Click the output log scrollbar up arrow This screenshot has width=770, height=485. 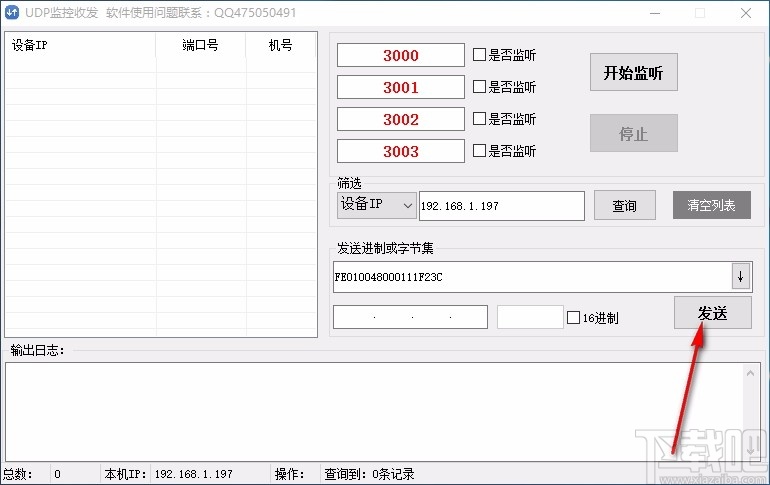pyautogui.click(x=750, y=374)
